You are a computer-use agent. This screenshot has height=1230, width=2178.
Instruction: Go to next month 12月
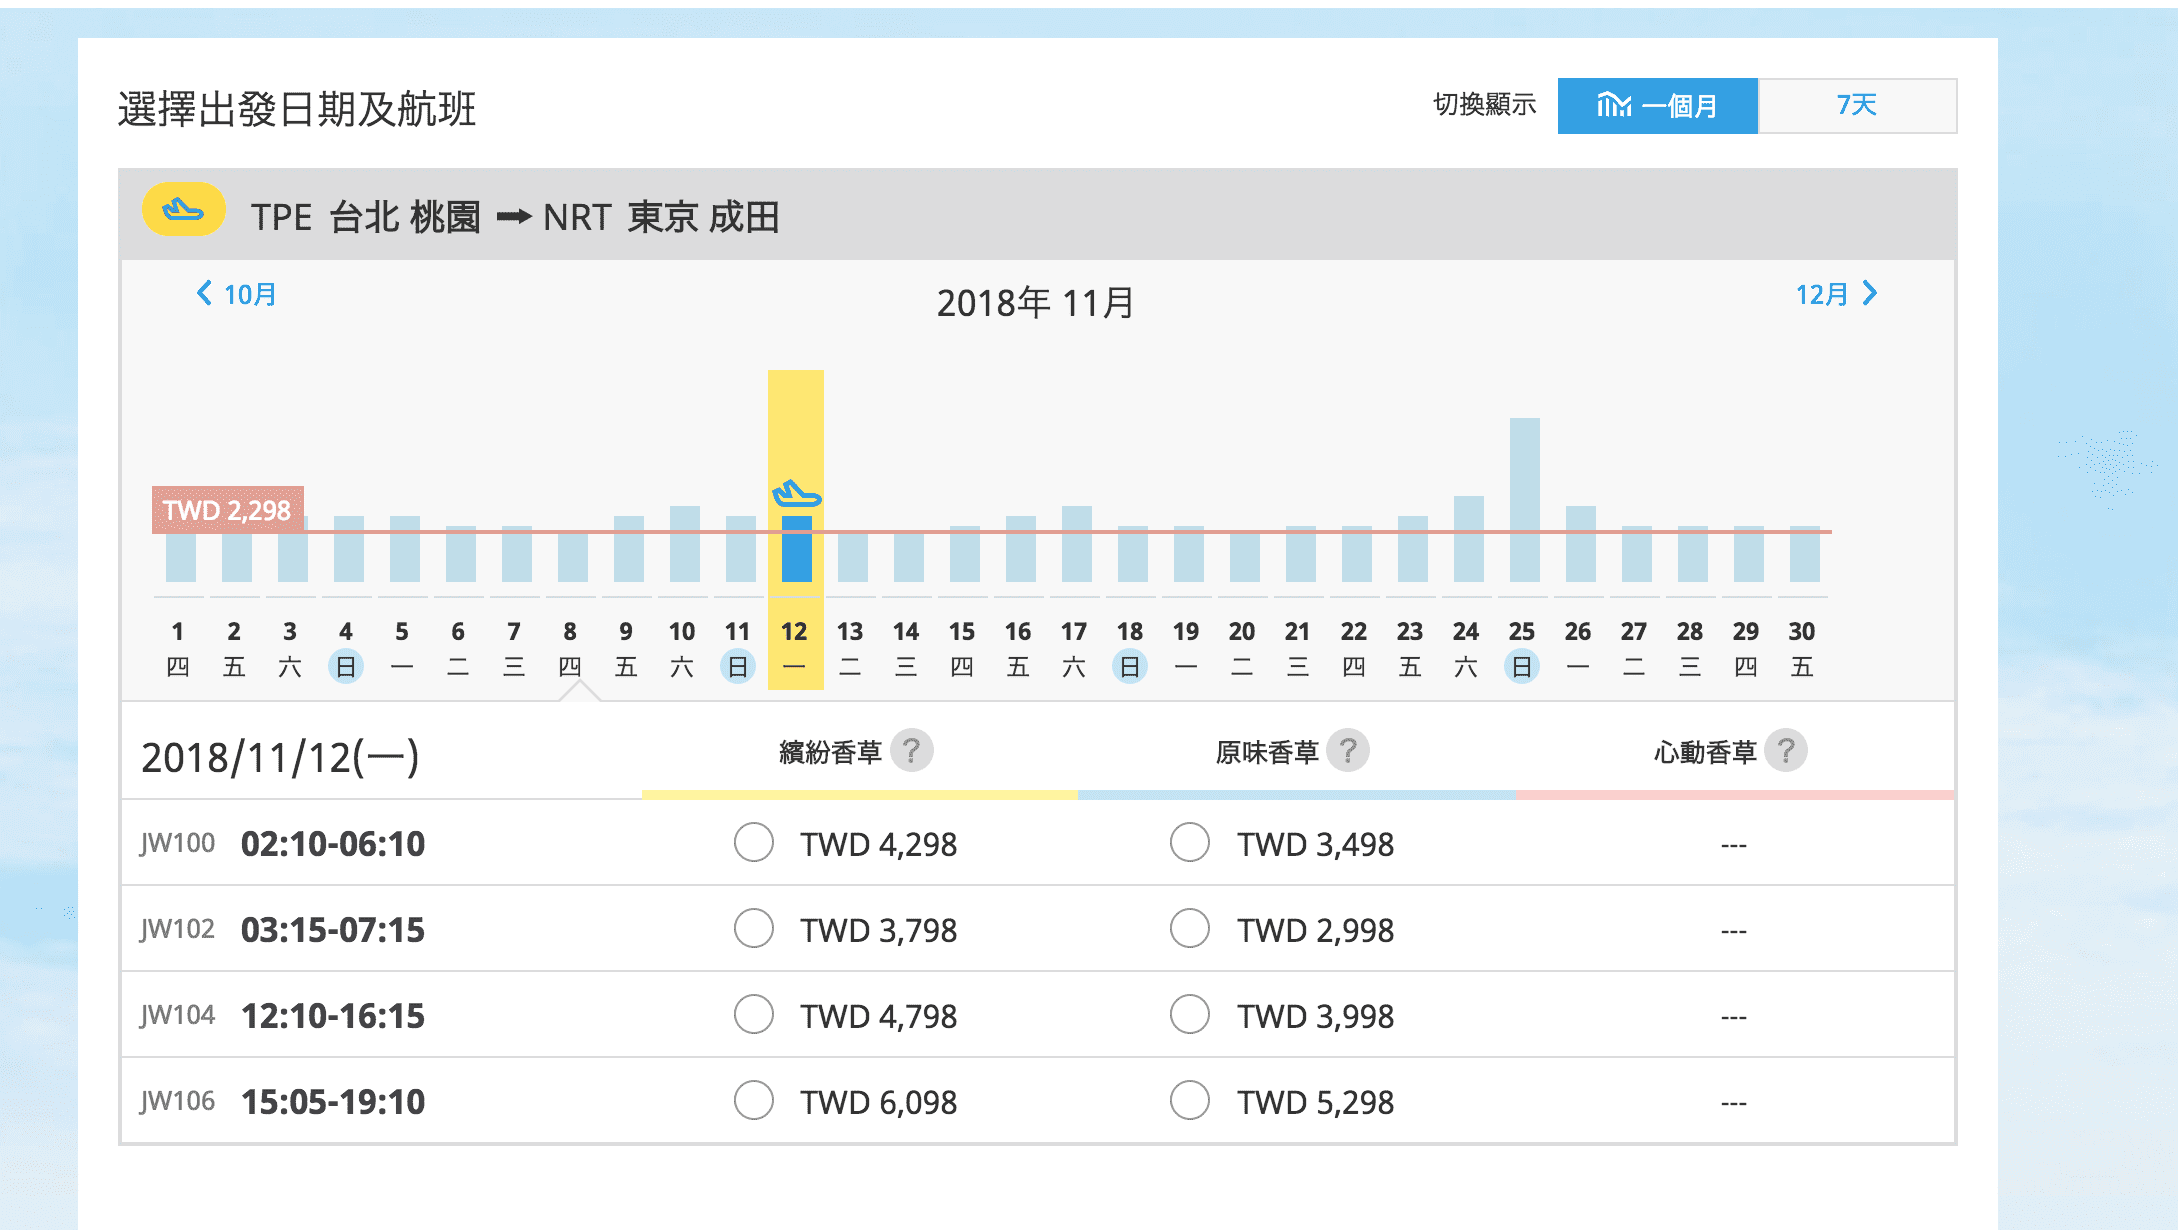point(1837,294)
